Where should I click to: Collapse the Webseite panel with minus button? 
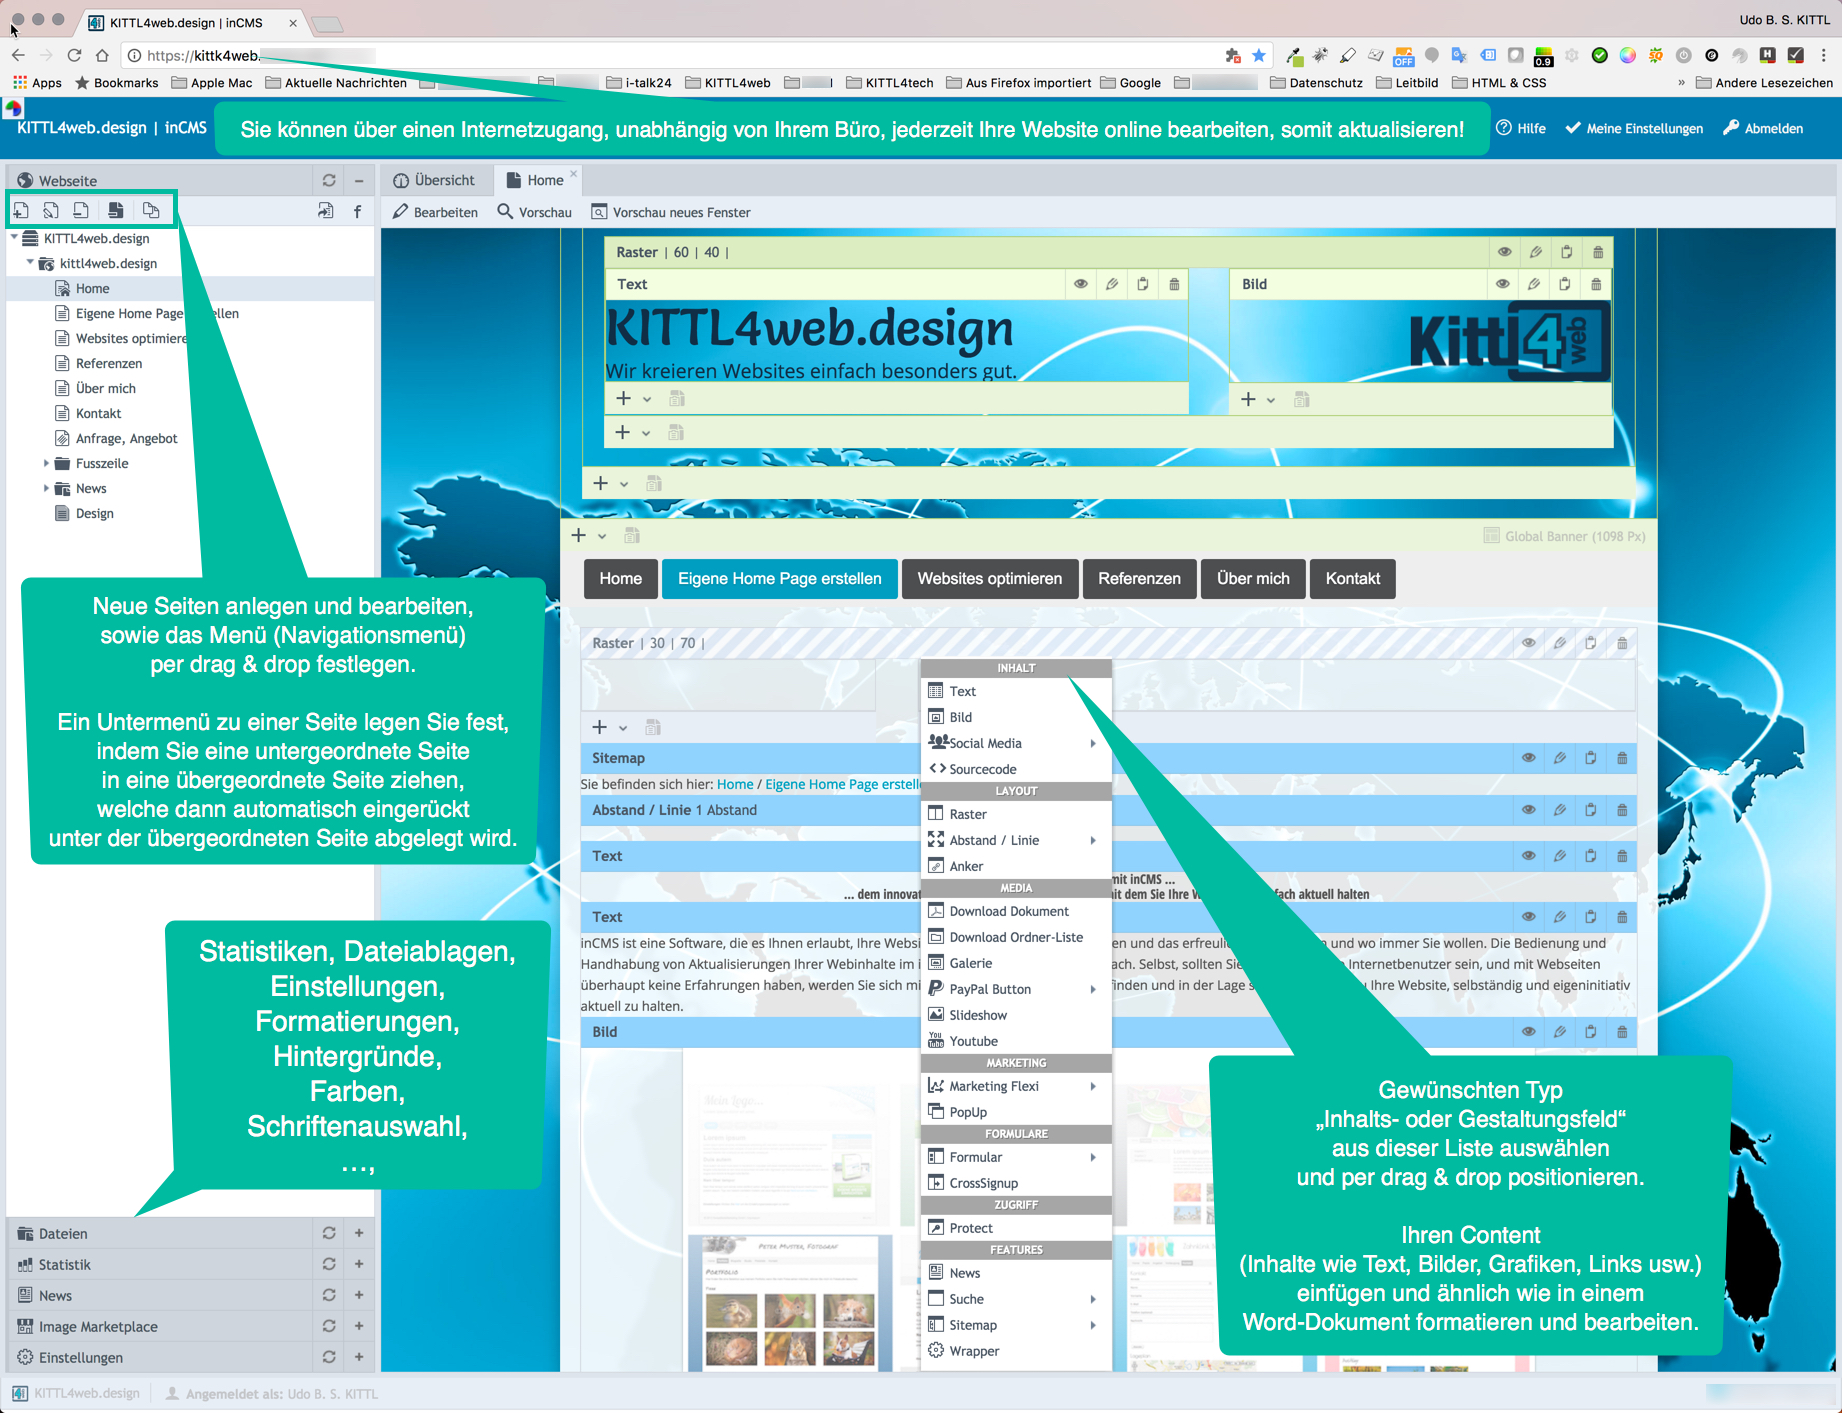[x=359, y=180]
